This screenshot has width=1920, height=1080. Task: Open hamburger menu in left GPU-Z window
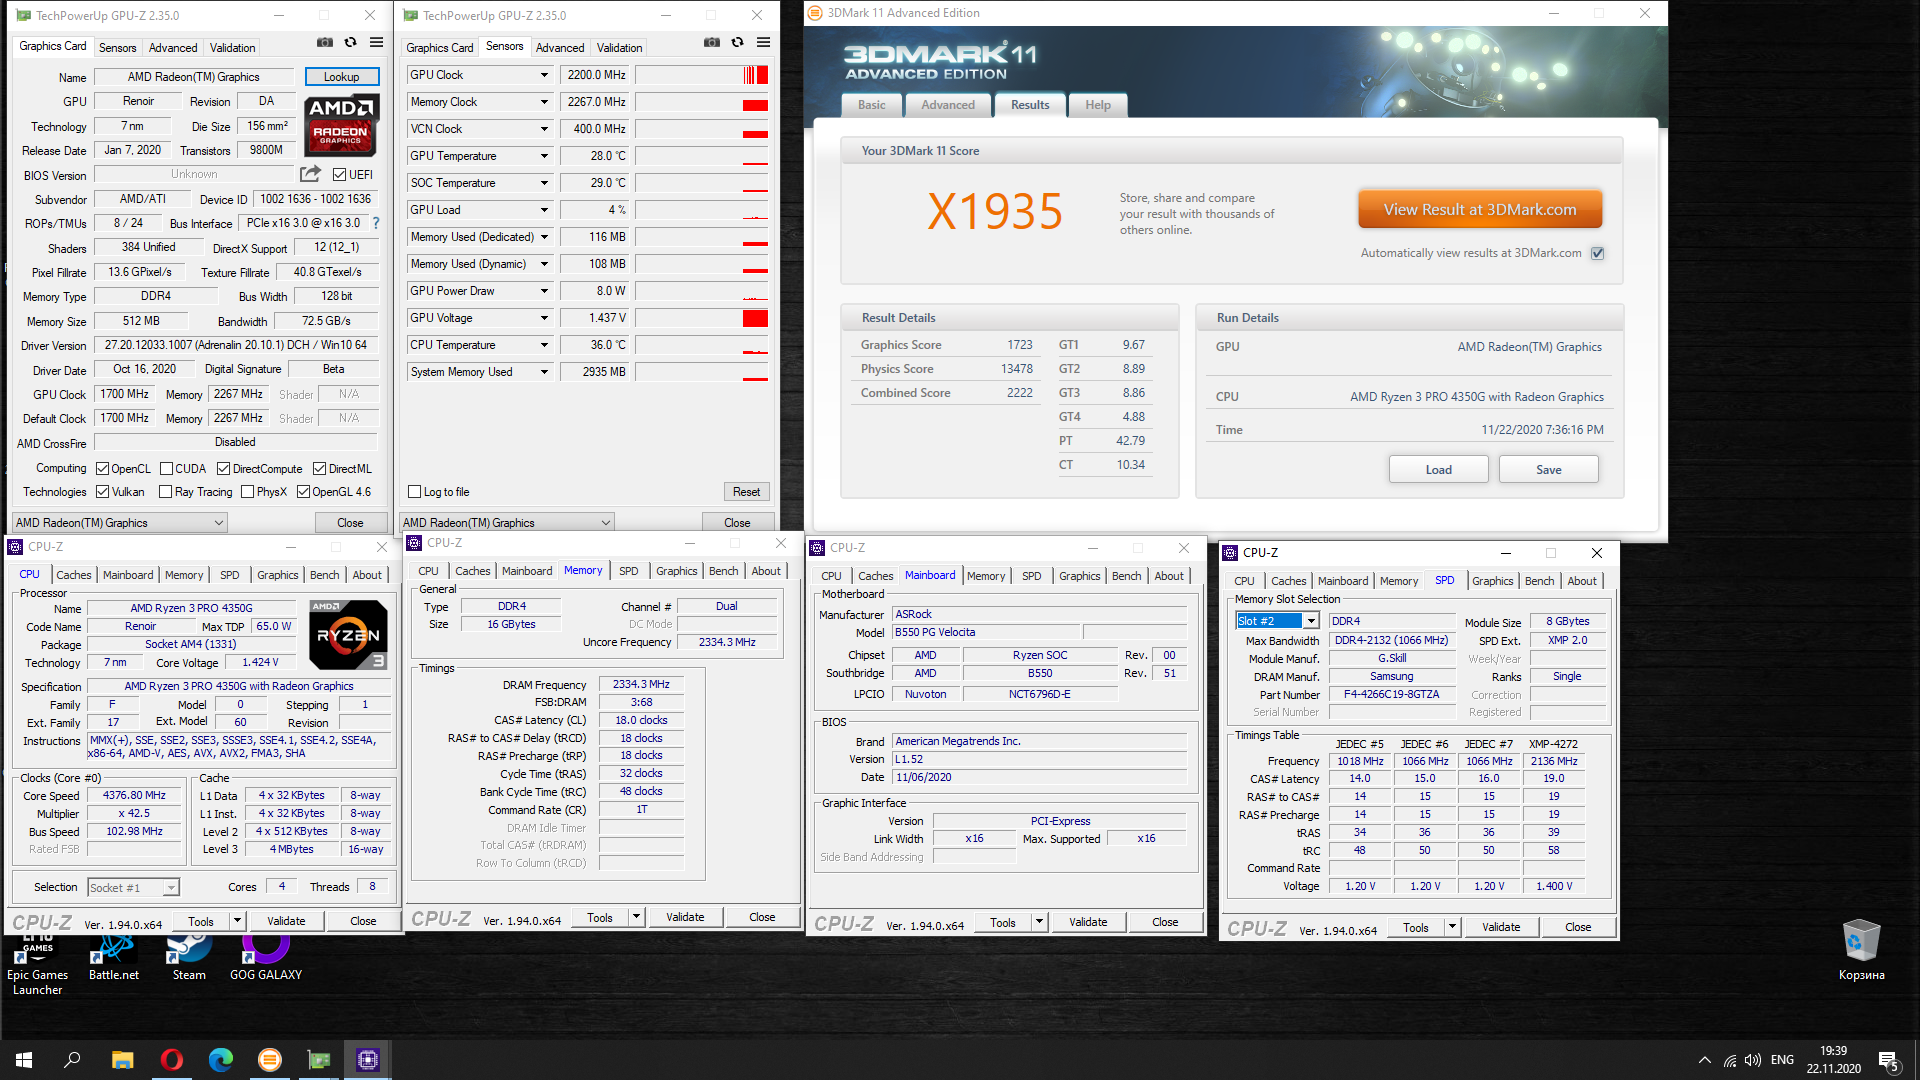click(x=377, y=43)
